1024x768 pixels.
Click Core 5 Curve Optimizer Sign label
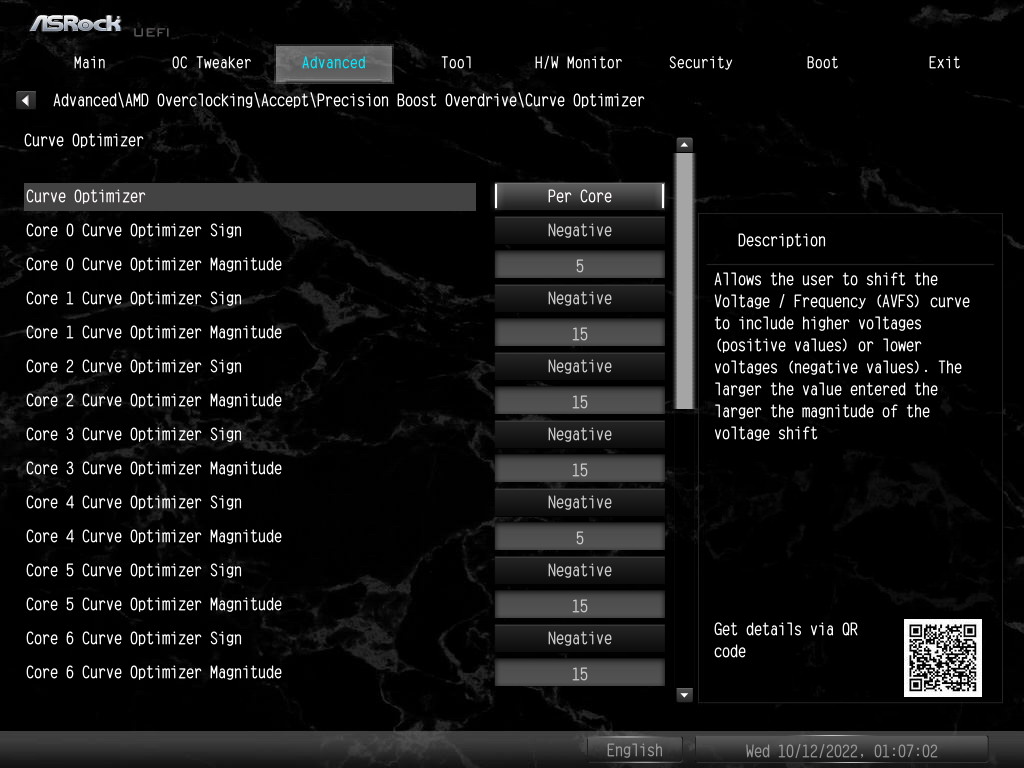(x=134, y=570)
